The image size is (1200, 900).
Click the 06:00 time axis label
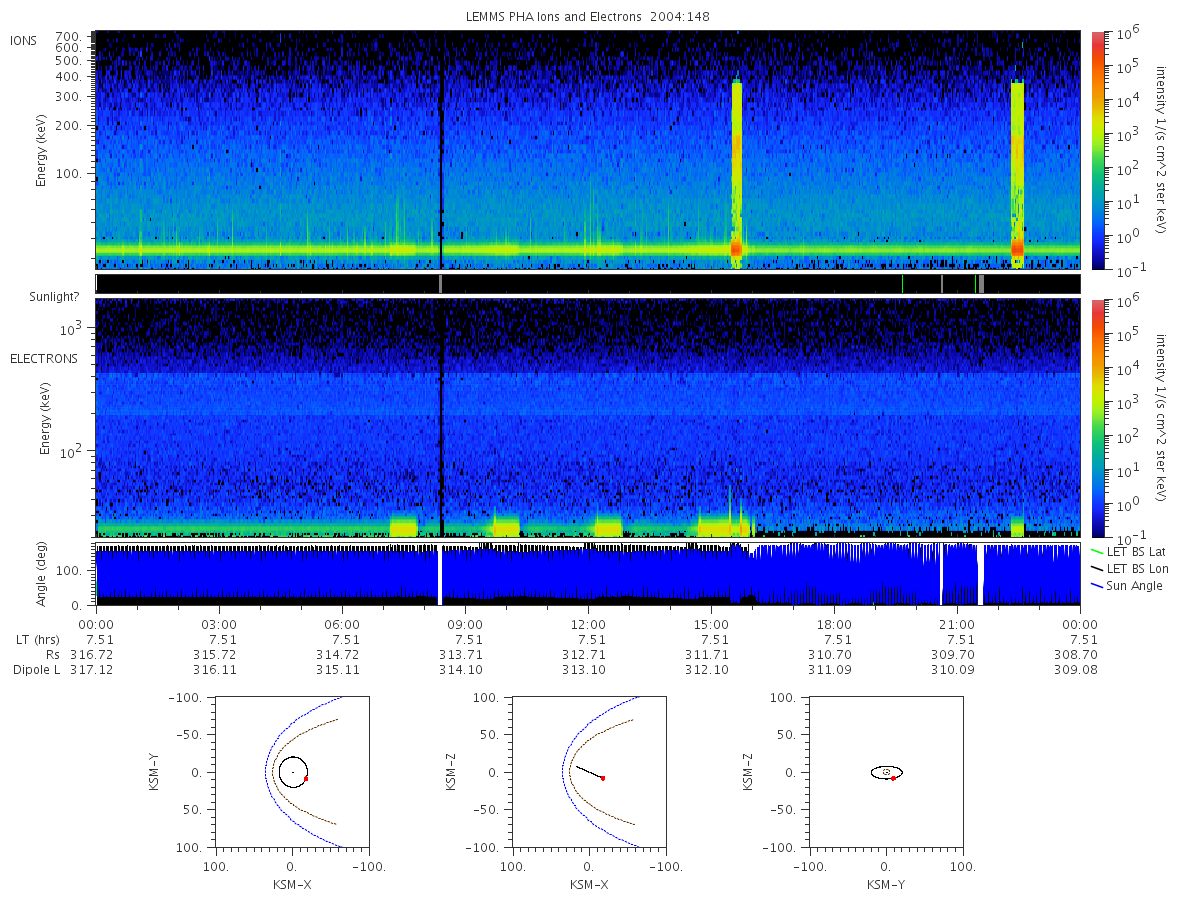coord(342,624)
